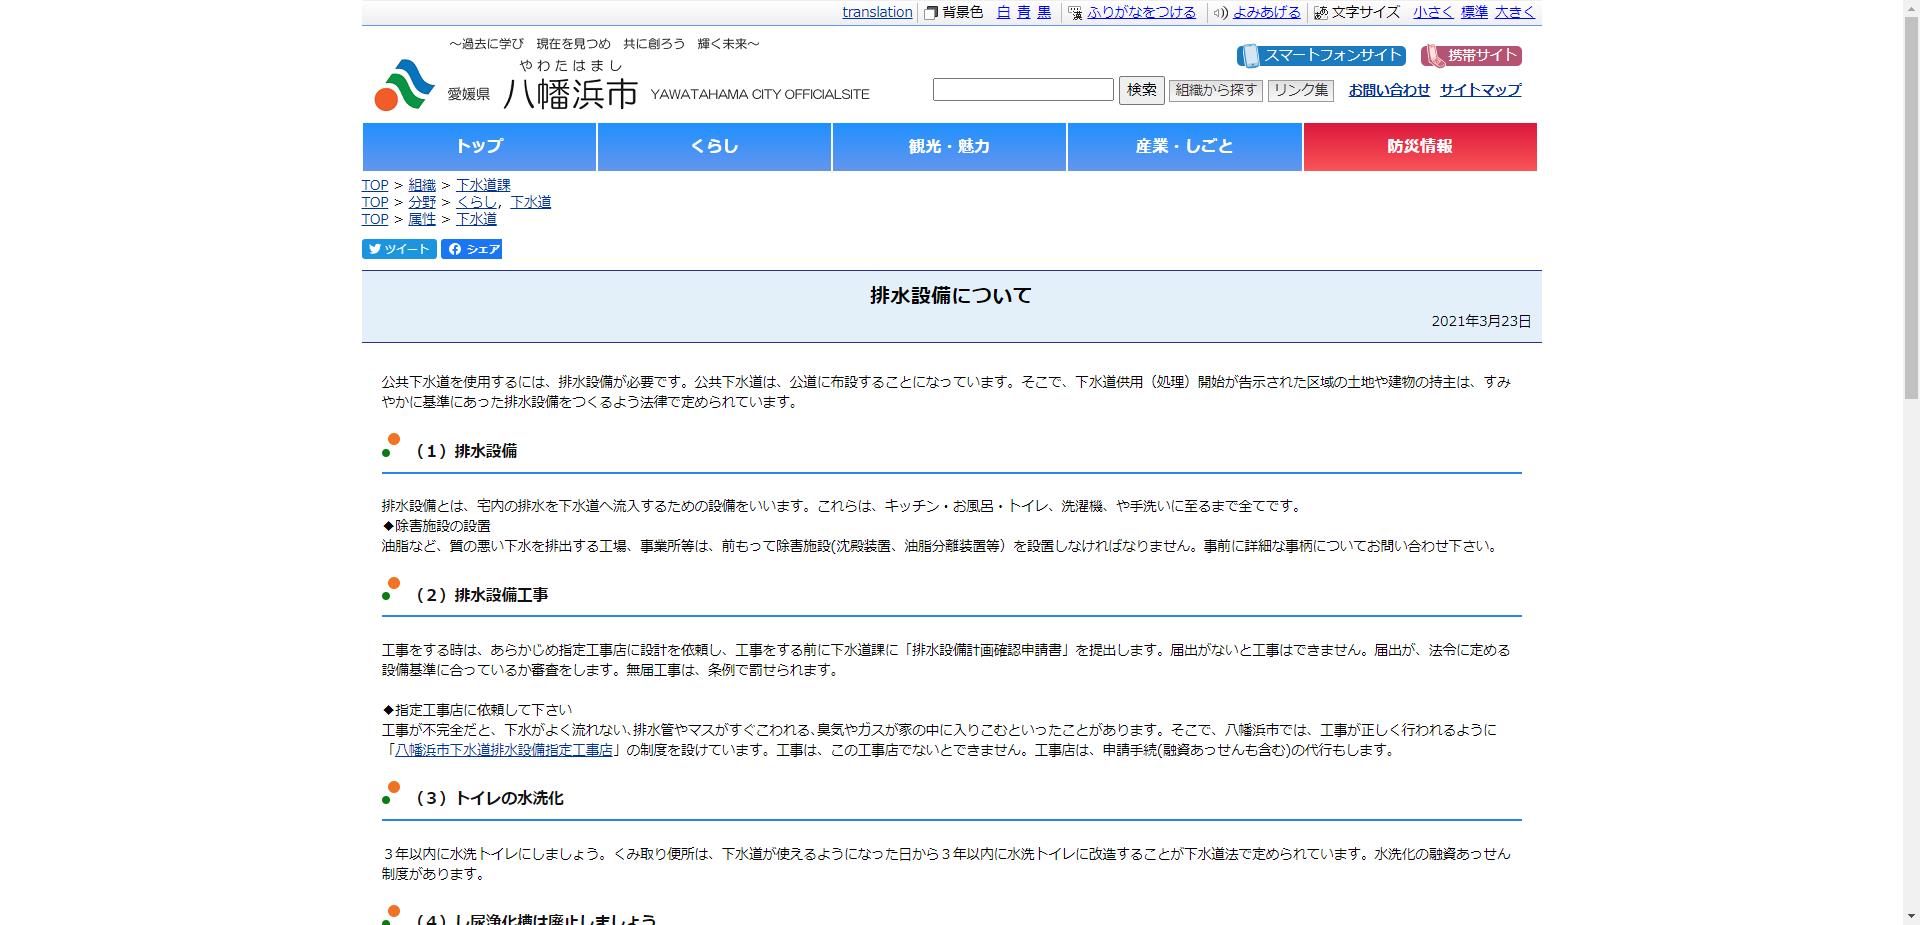Navigate to 下水道課 in the breadcrumb

483,184
